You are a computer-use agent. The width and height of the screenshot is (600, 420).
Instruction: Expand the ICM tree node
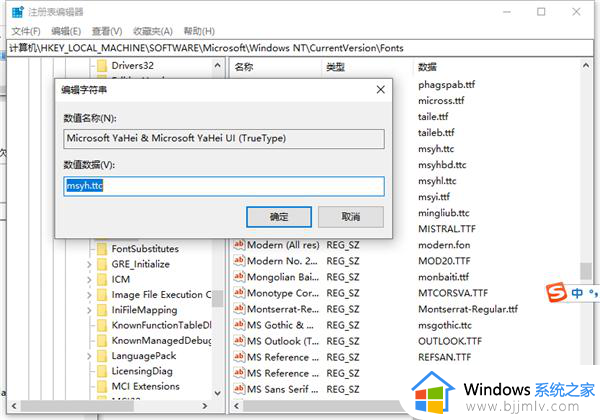point(89,280)
